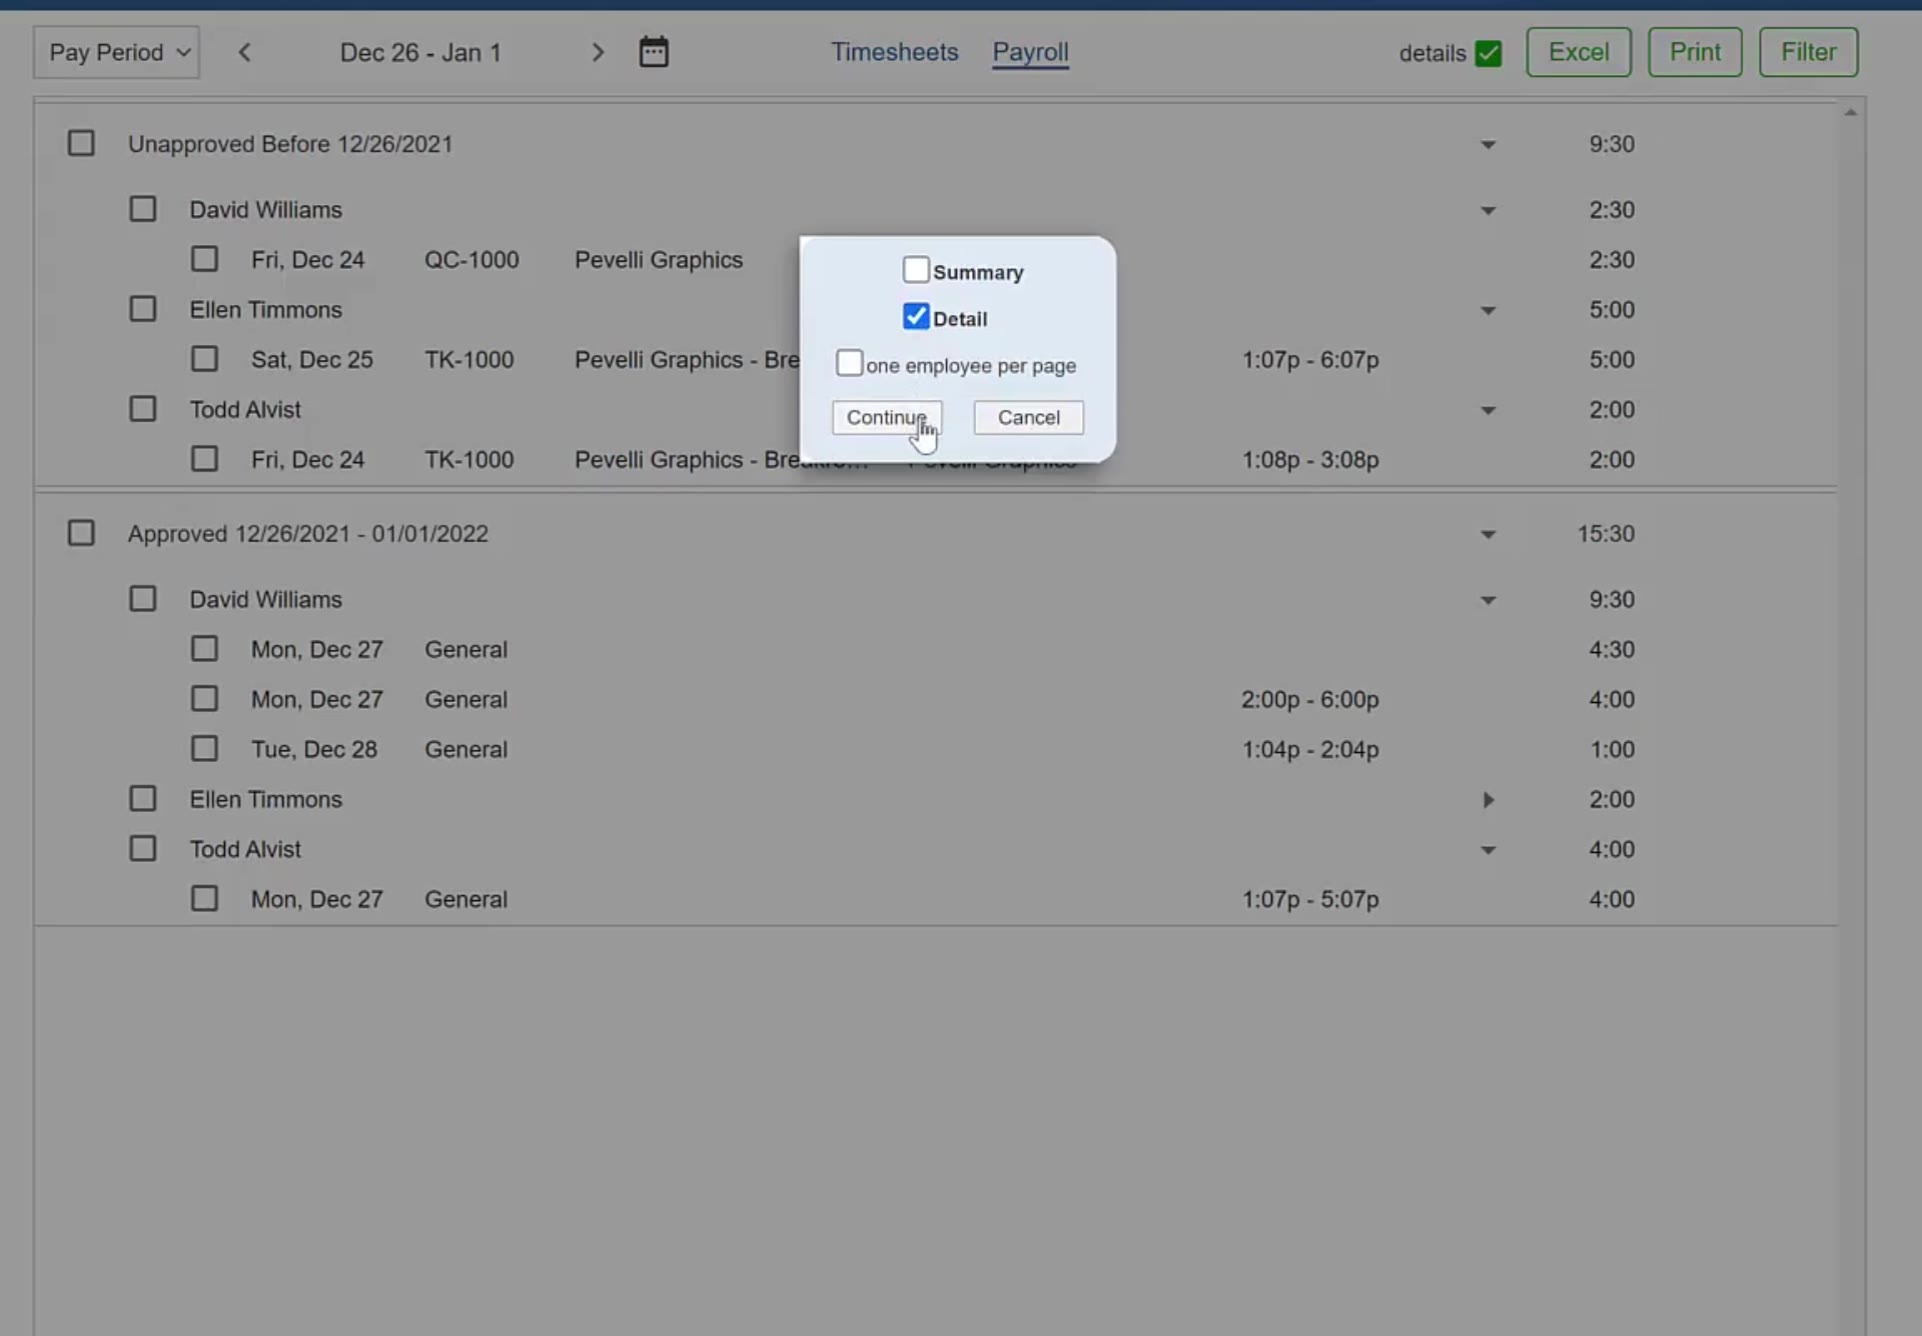
Task: Check Ellen Timmons under Approved group
Action: [x=143, y=799]
